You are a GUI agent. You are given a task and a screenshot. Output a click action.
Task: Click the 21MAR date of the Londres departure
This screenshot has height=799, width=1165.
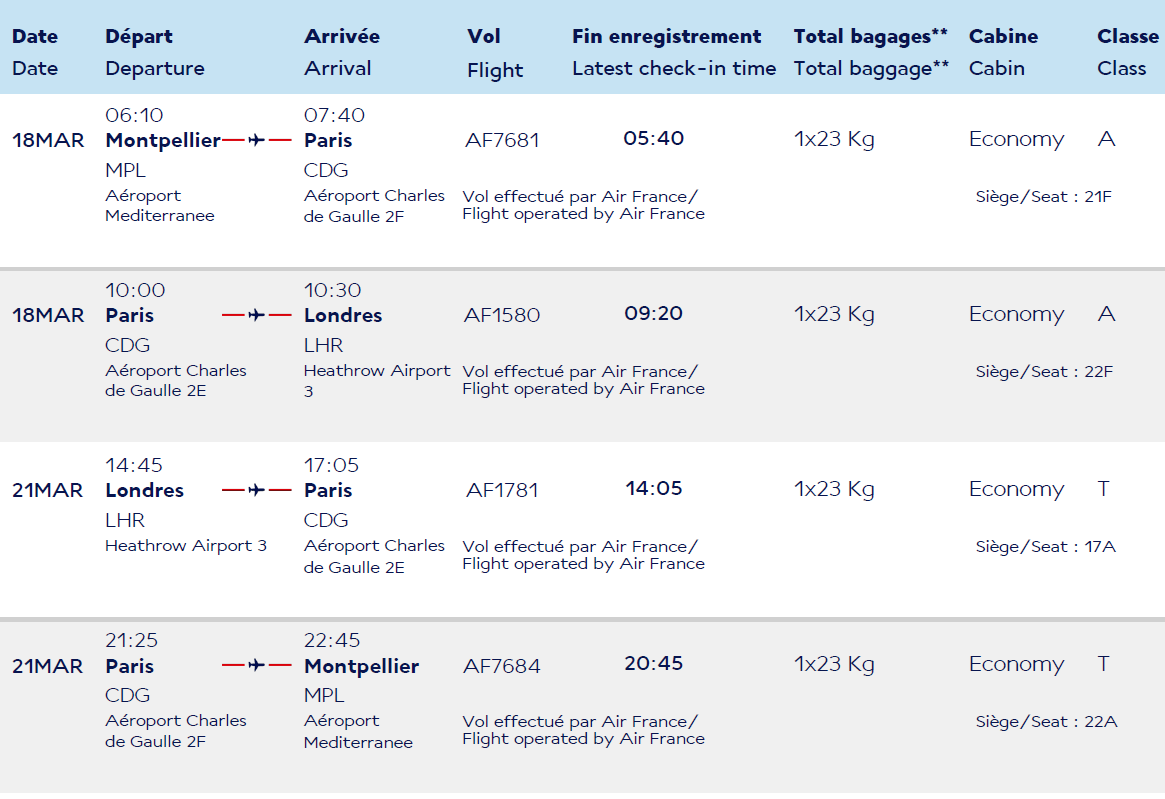click(48, 491)
